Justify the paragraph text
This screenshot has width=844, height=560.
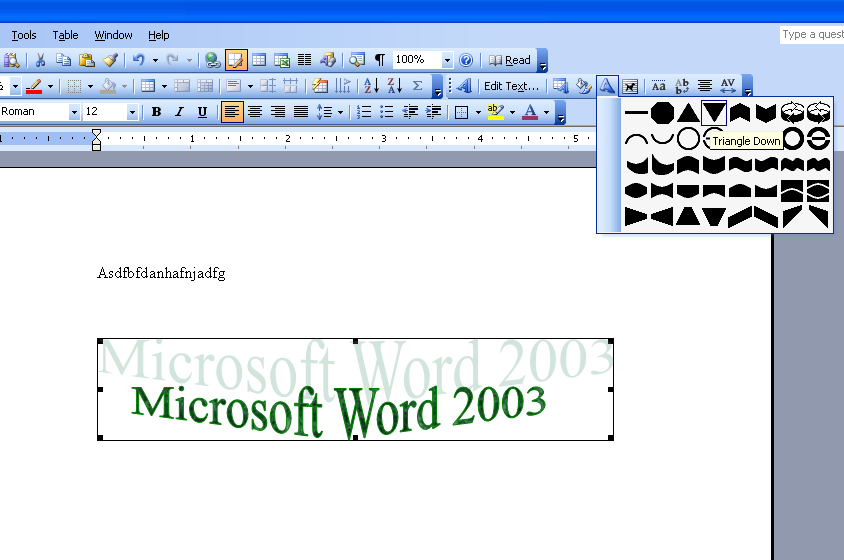tap(301, 112)
